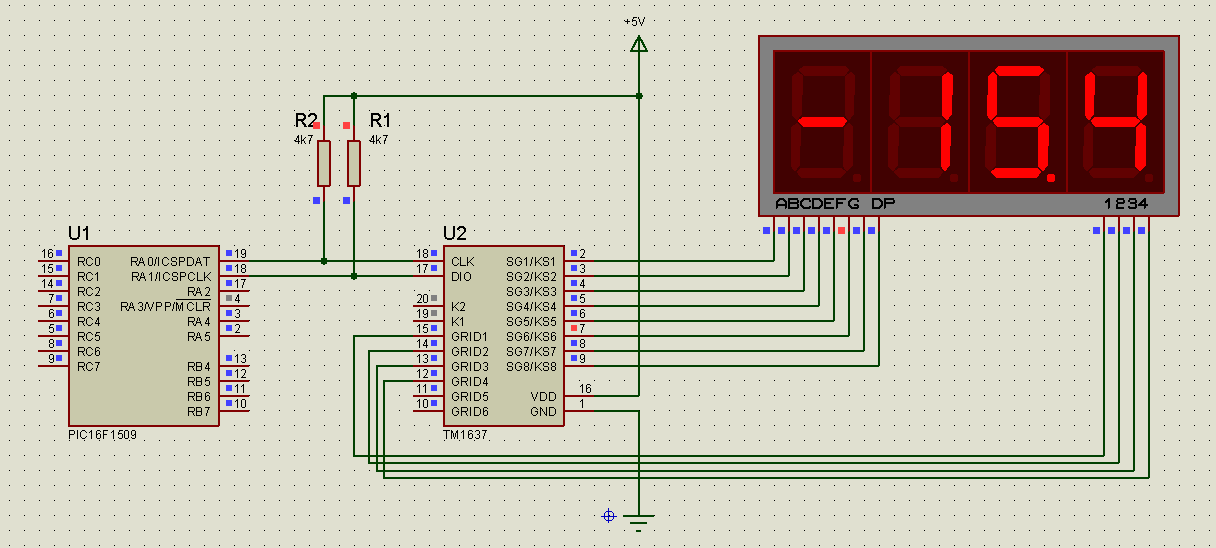The image size is (1216, 548).
Task: Click the ground terminal symbol
Action: pos(639,520)
